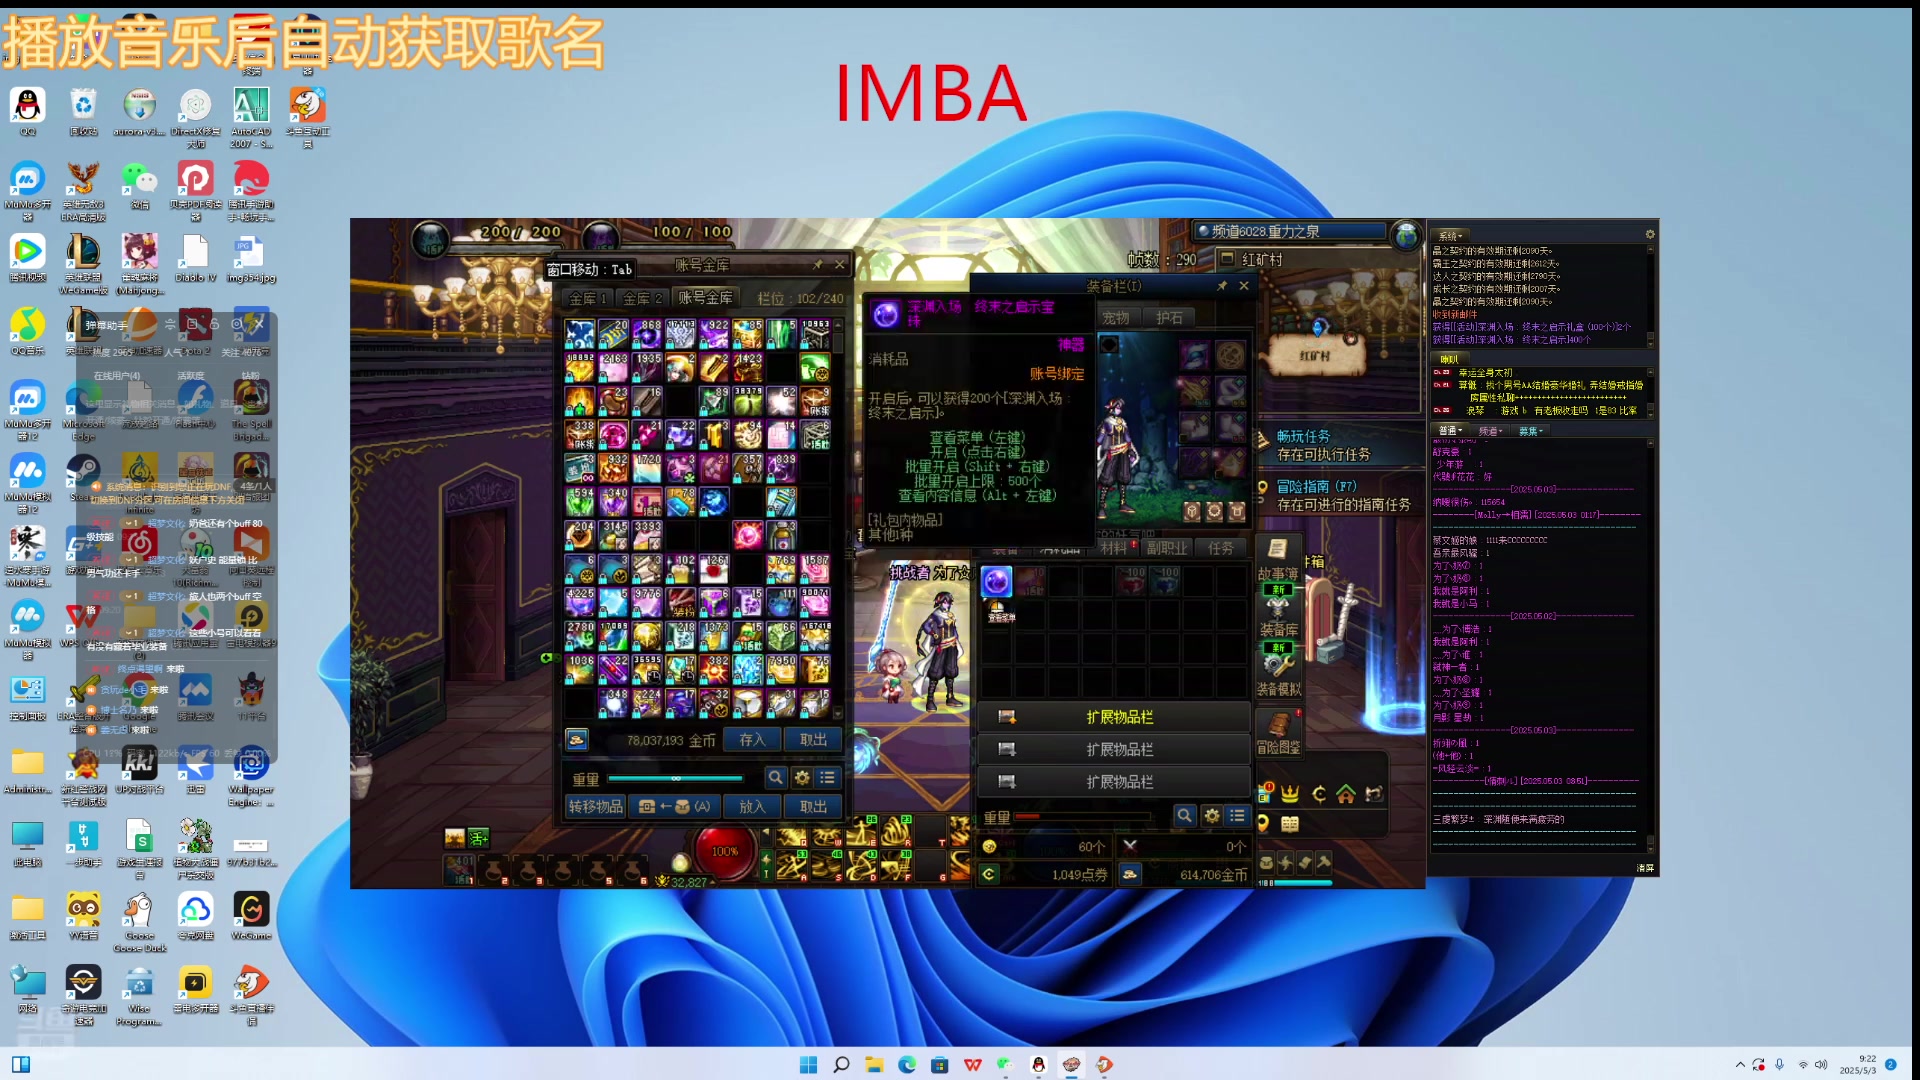1920x1080 pixels.
Task: Open the 任务 inventory tab
Action: [1221, 548]
